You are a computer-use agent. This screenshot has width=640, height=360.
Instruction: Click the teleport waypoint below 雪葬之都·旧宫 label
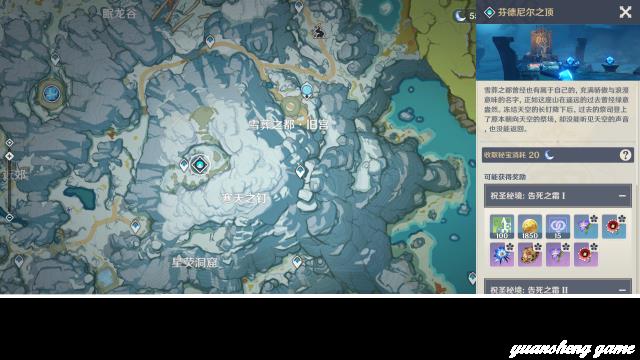coord(300,171)
